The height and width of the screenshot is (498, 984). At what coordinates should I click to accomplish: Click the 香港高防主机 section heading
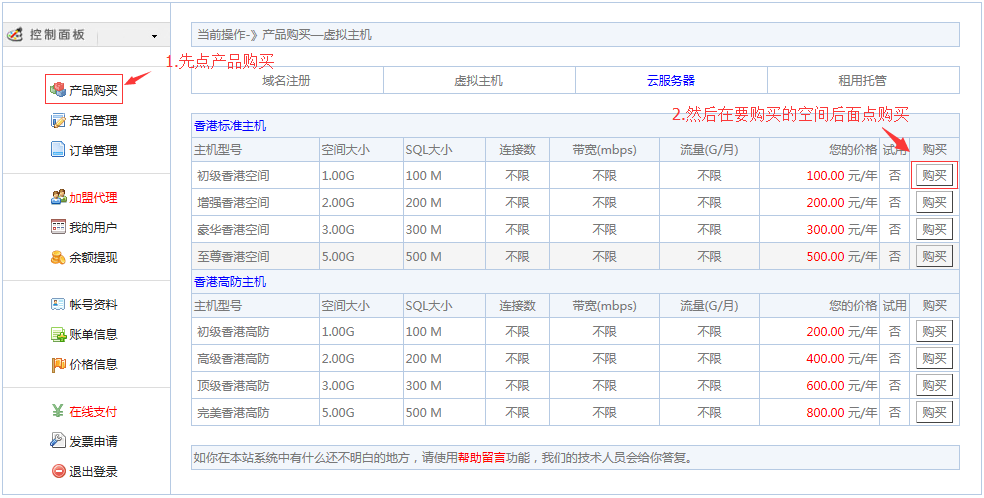230,282
